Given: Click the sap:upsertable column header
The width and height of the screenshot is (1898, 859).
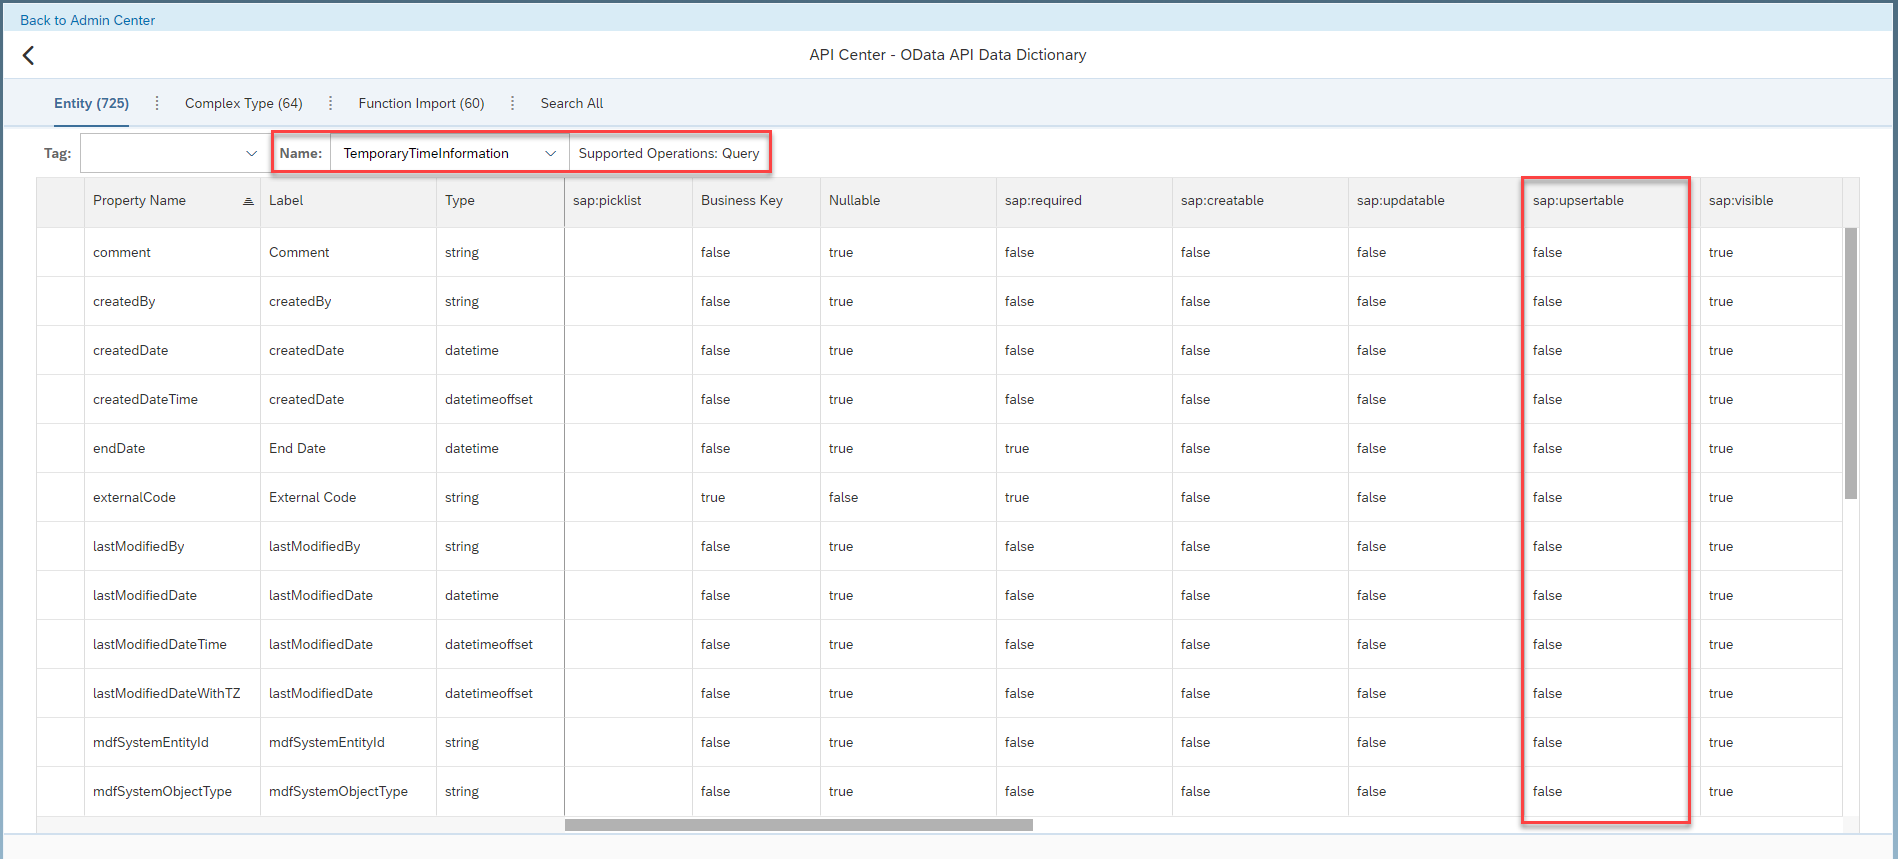Looking at the screenshot, I should point(1612,201).
